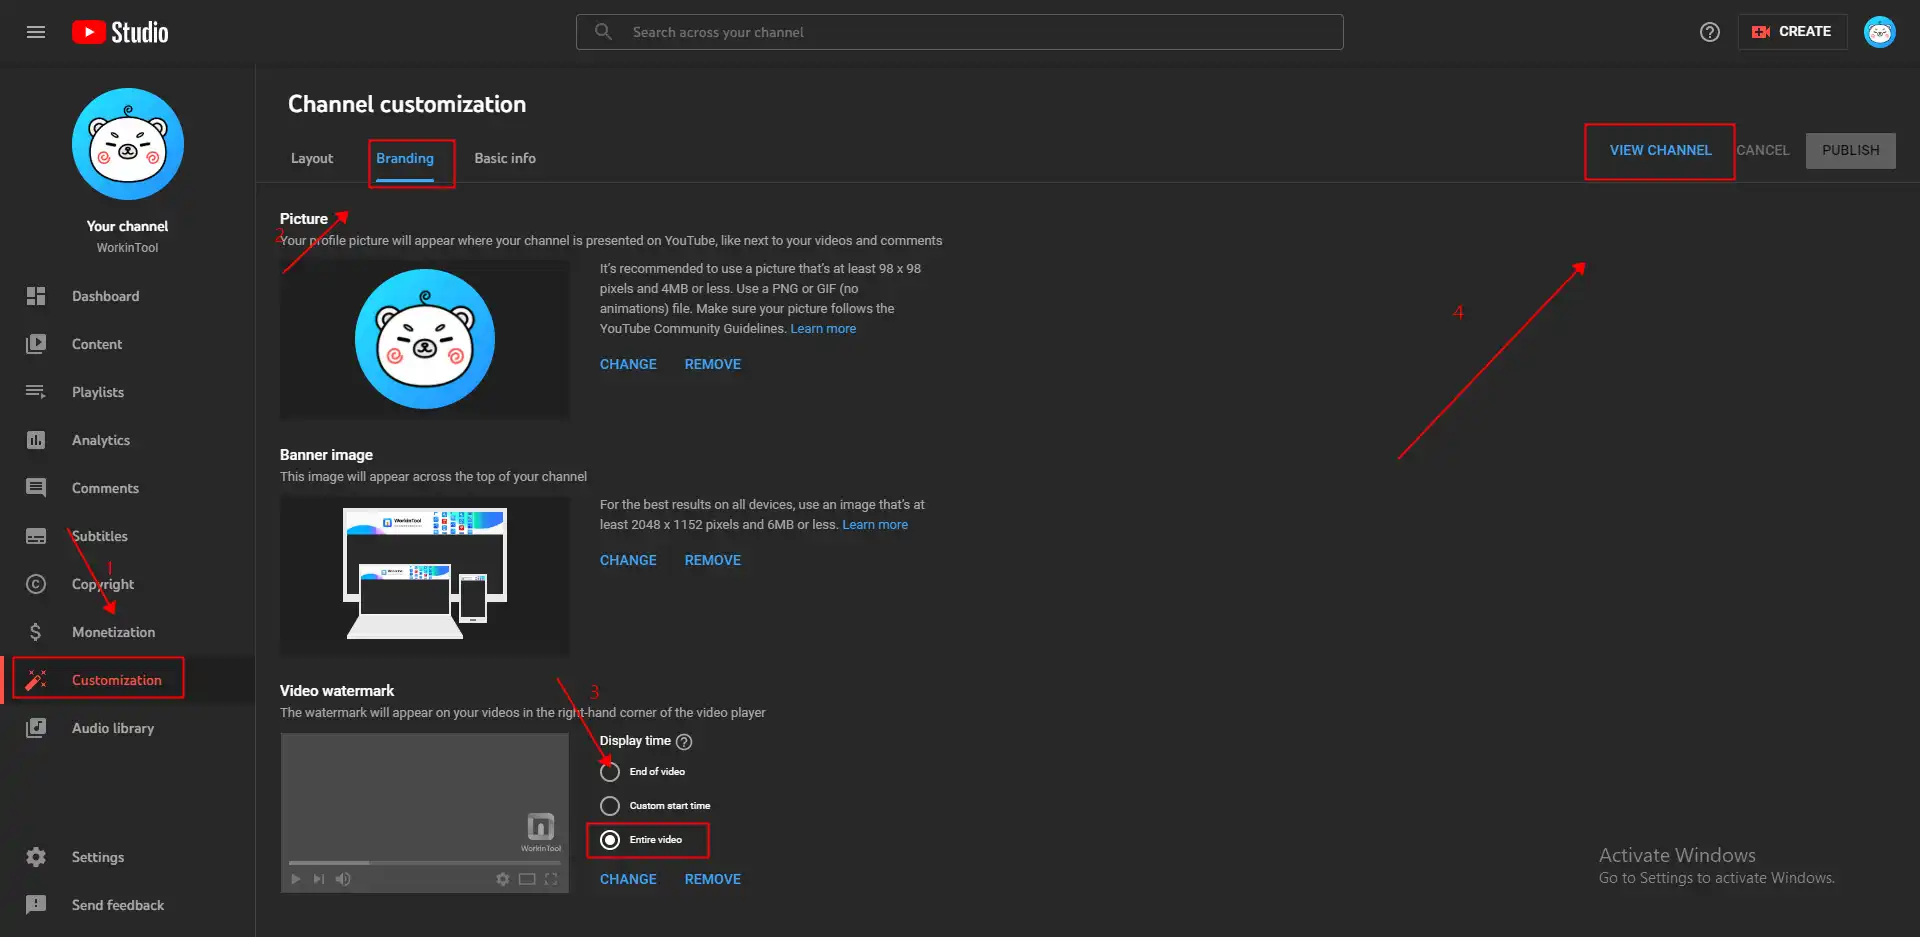Viewport: 1920px width, 937px height.
Task: Click the banner image preview thumbnail
Action: coord(425,576)
